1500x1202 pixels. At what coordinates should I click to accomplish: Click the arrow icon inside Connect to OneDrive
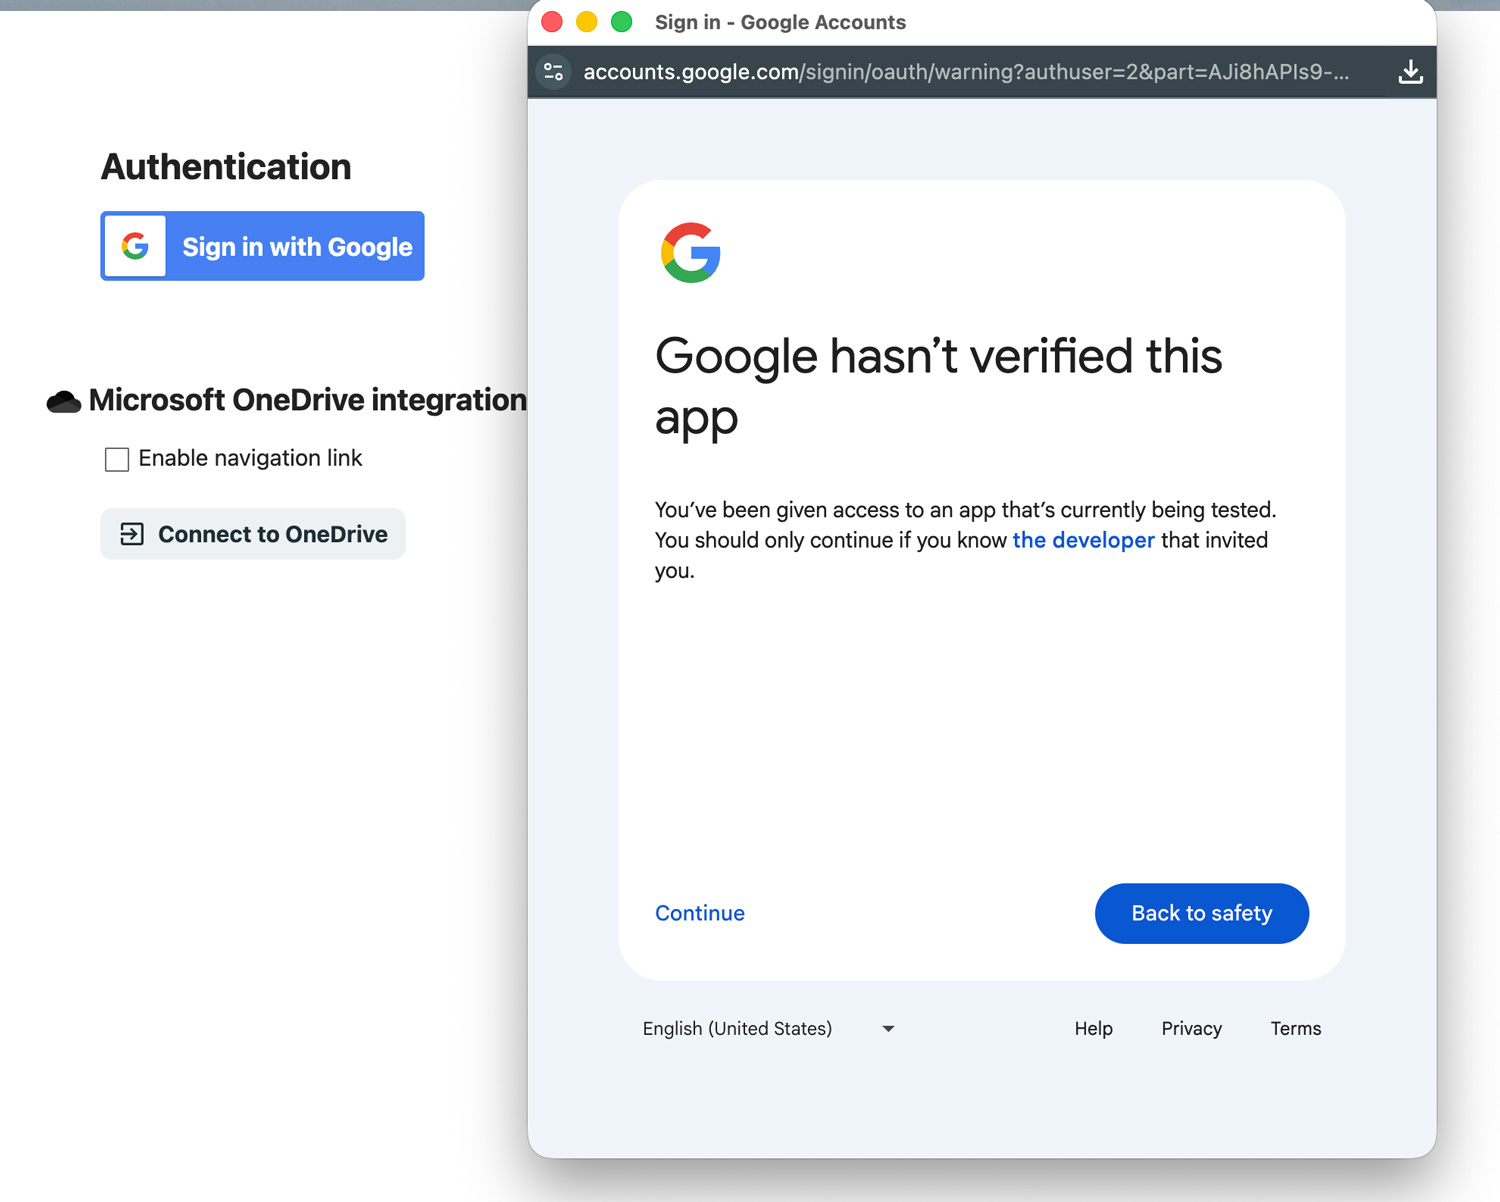[x=131, y=534]
